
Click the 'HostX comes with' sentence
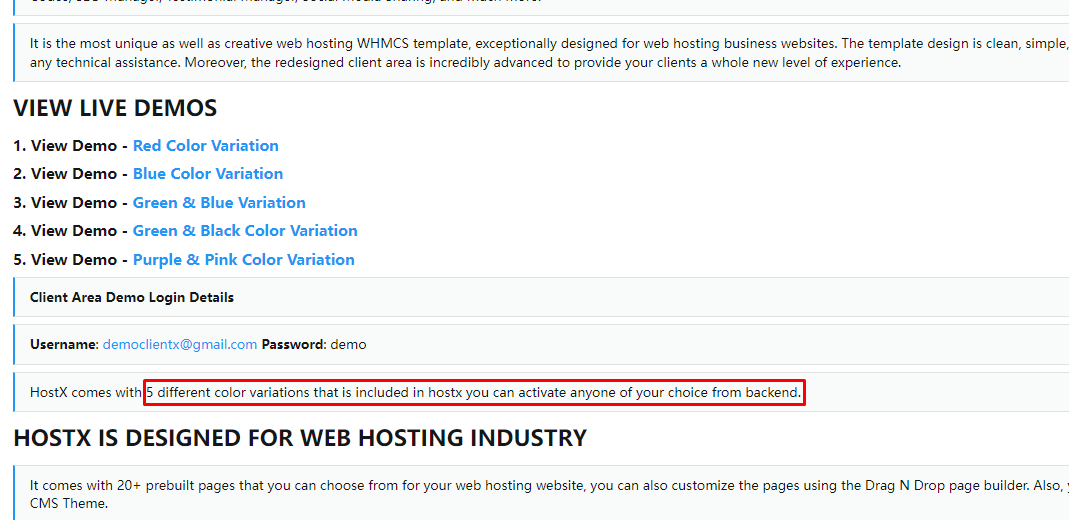415,393
